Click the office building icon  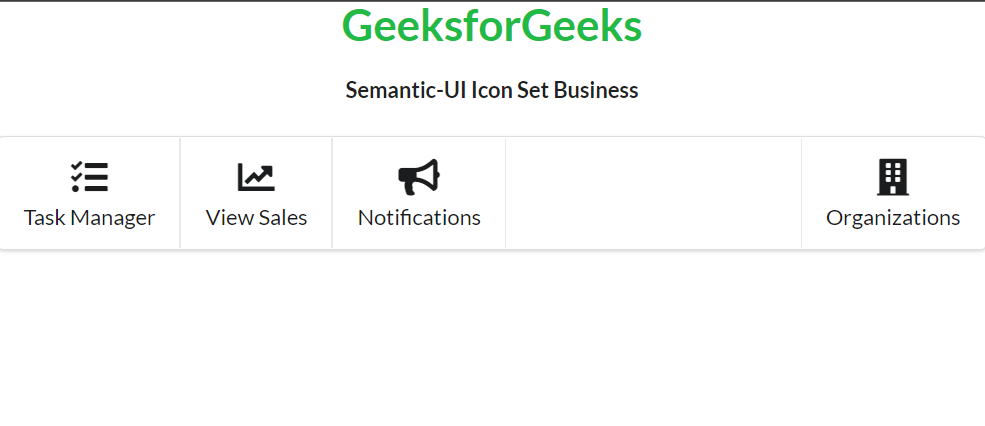point(893,177)
